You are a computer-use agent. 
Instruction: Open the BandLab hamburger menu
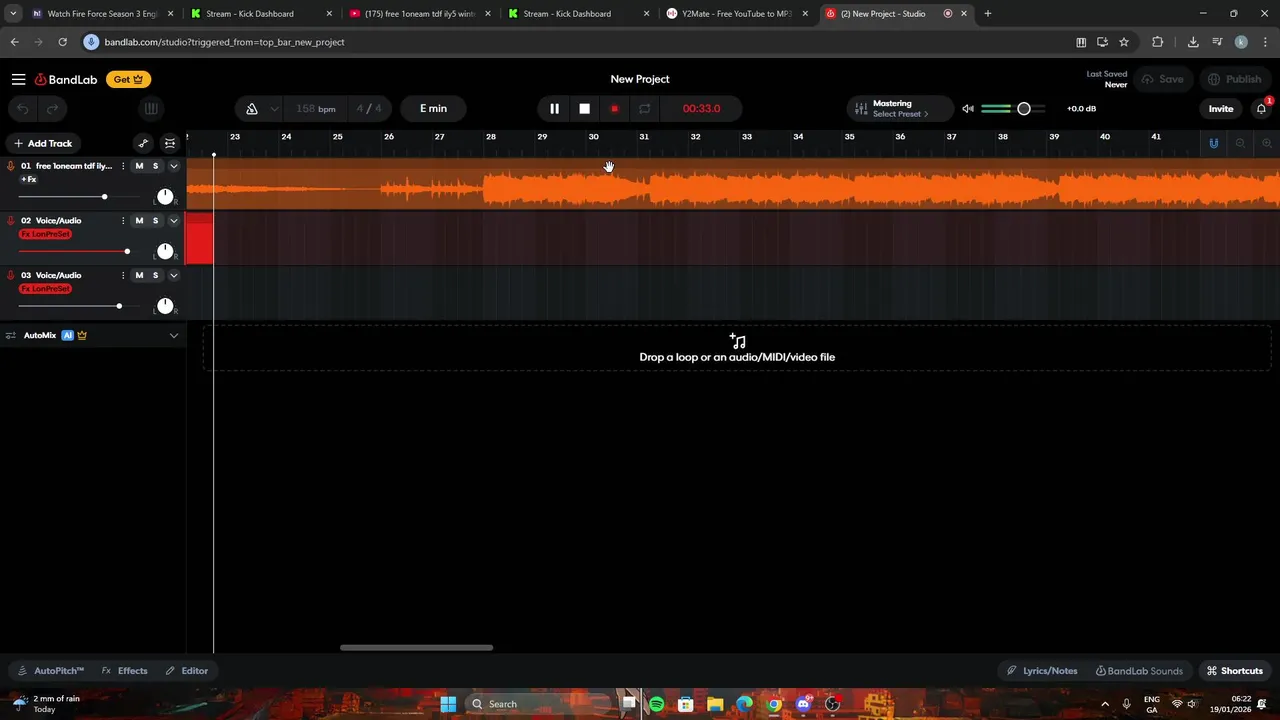coord(18,79)
